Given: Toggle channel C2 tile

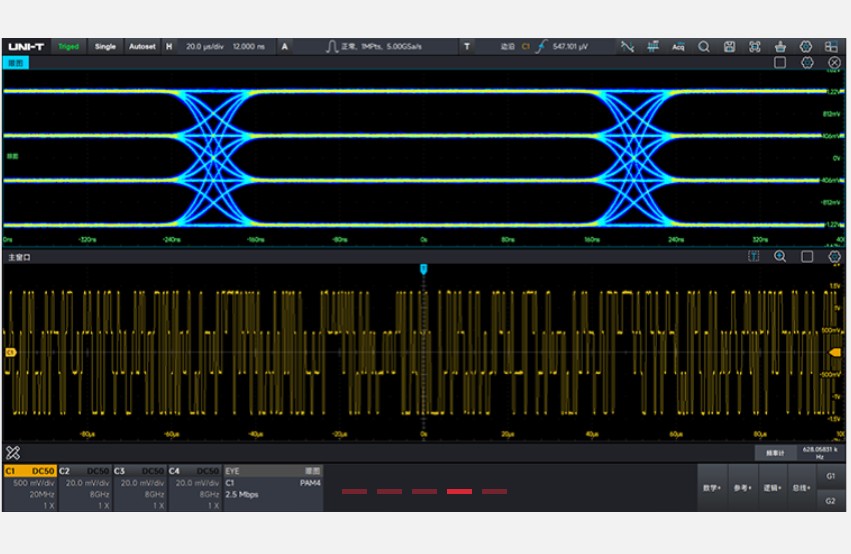Looking at the screenshot, I should (x=83, y=487).
